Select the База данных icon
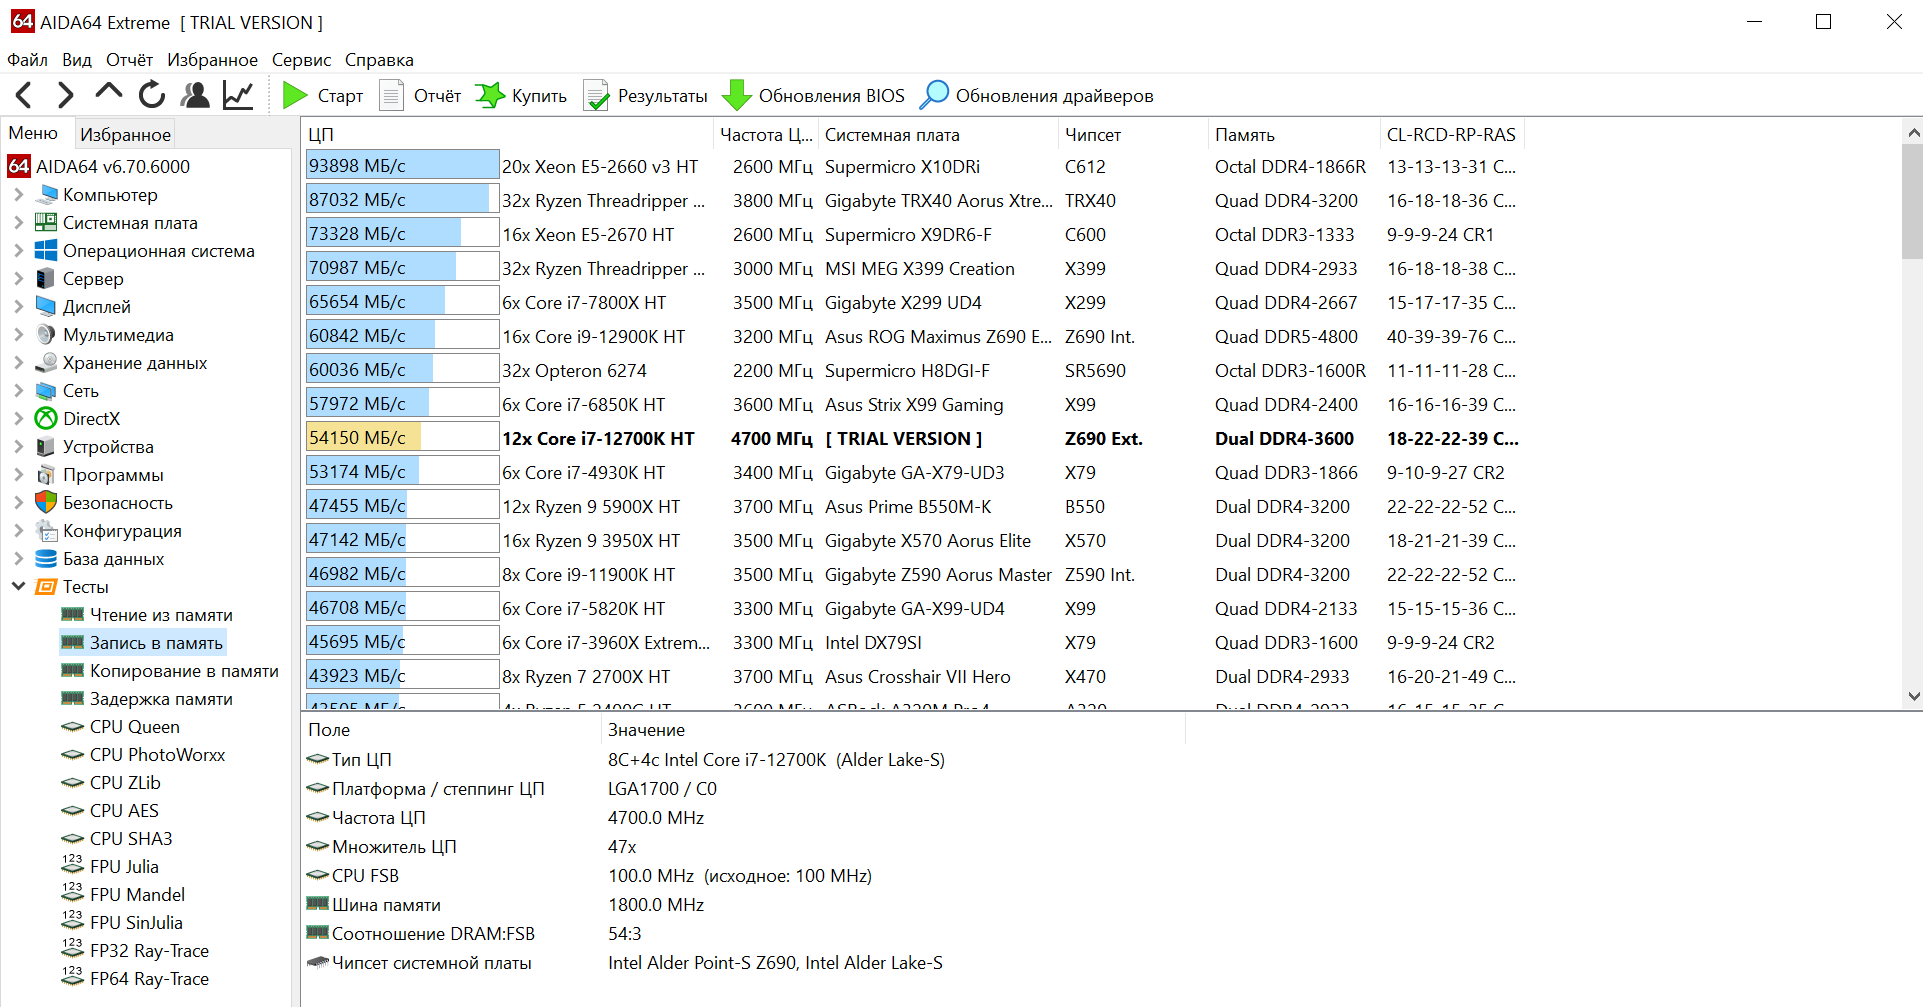The height and width of the screenshot is (1007, 1923). pos(46,558)
